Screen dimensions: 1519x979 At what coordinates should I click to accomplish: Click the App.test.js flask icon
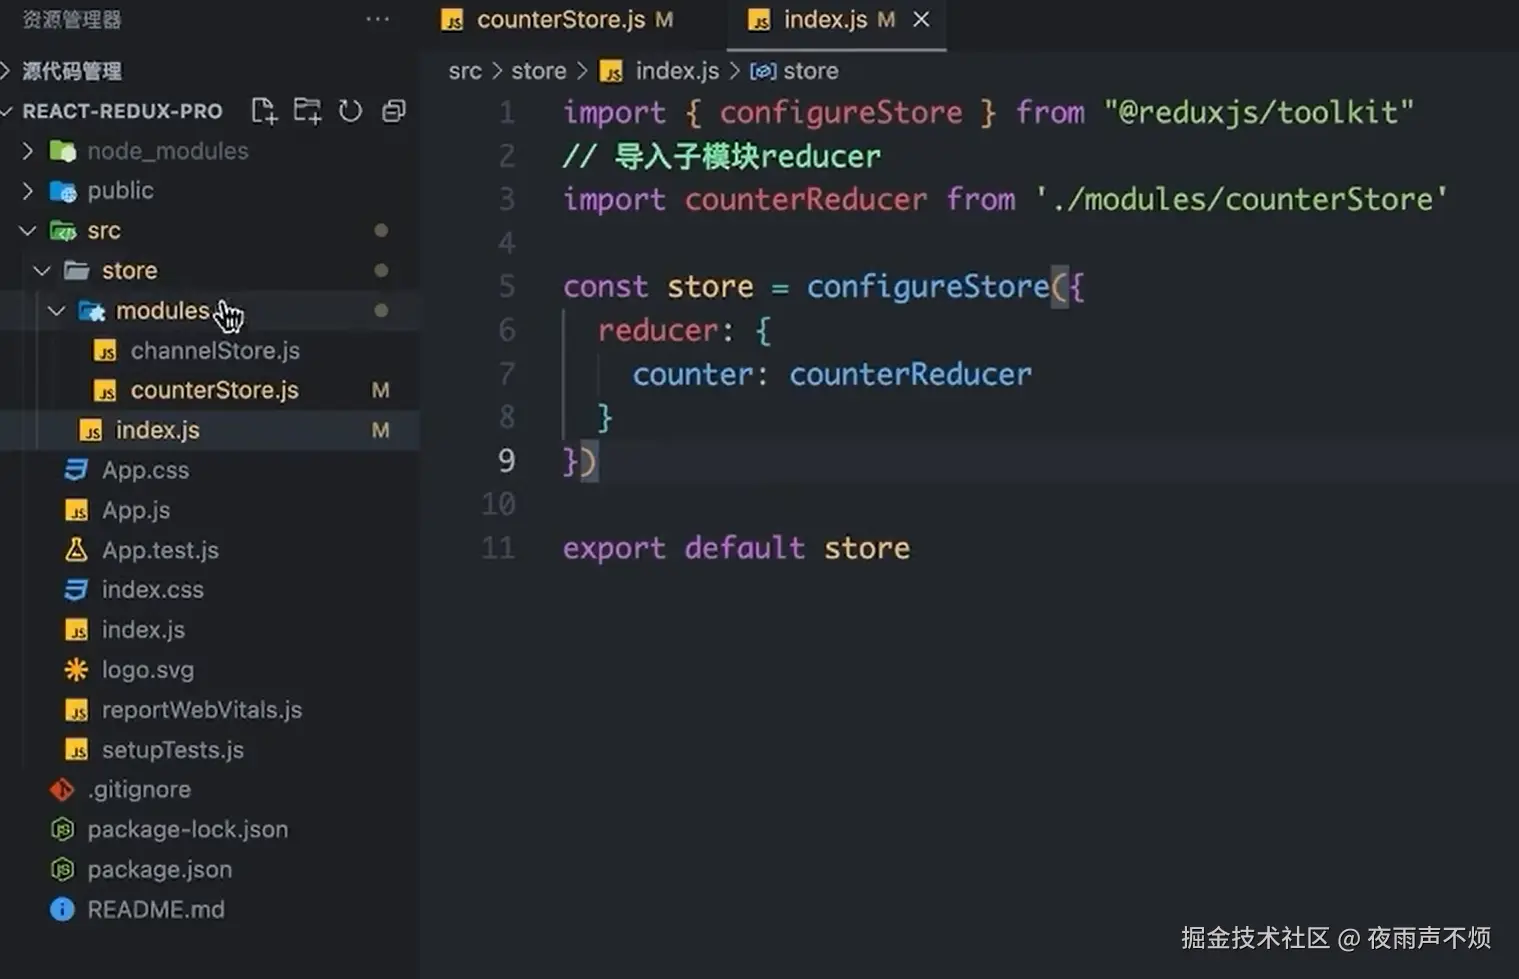[76, 550]
